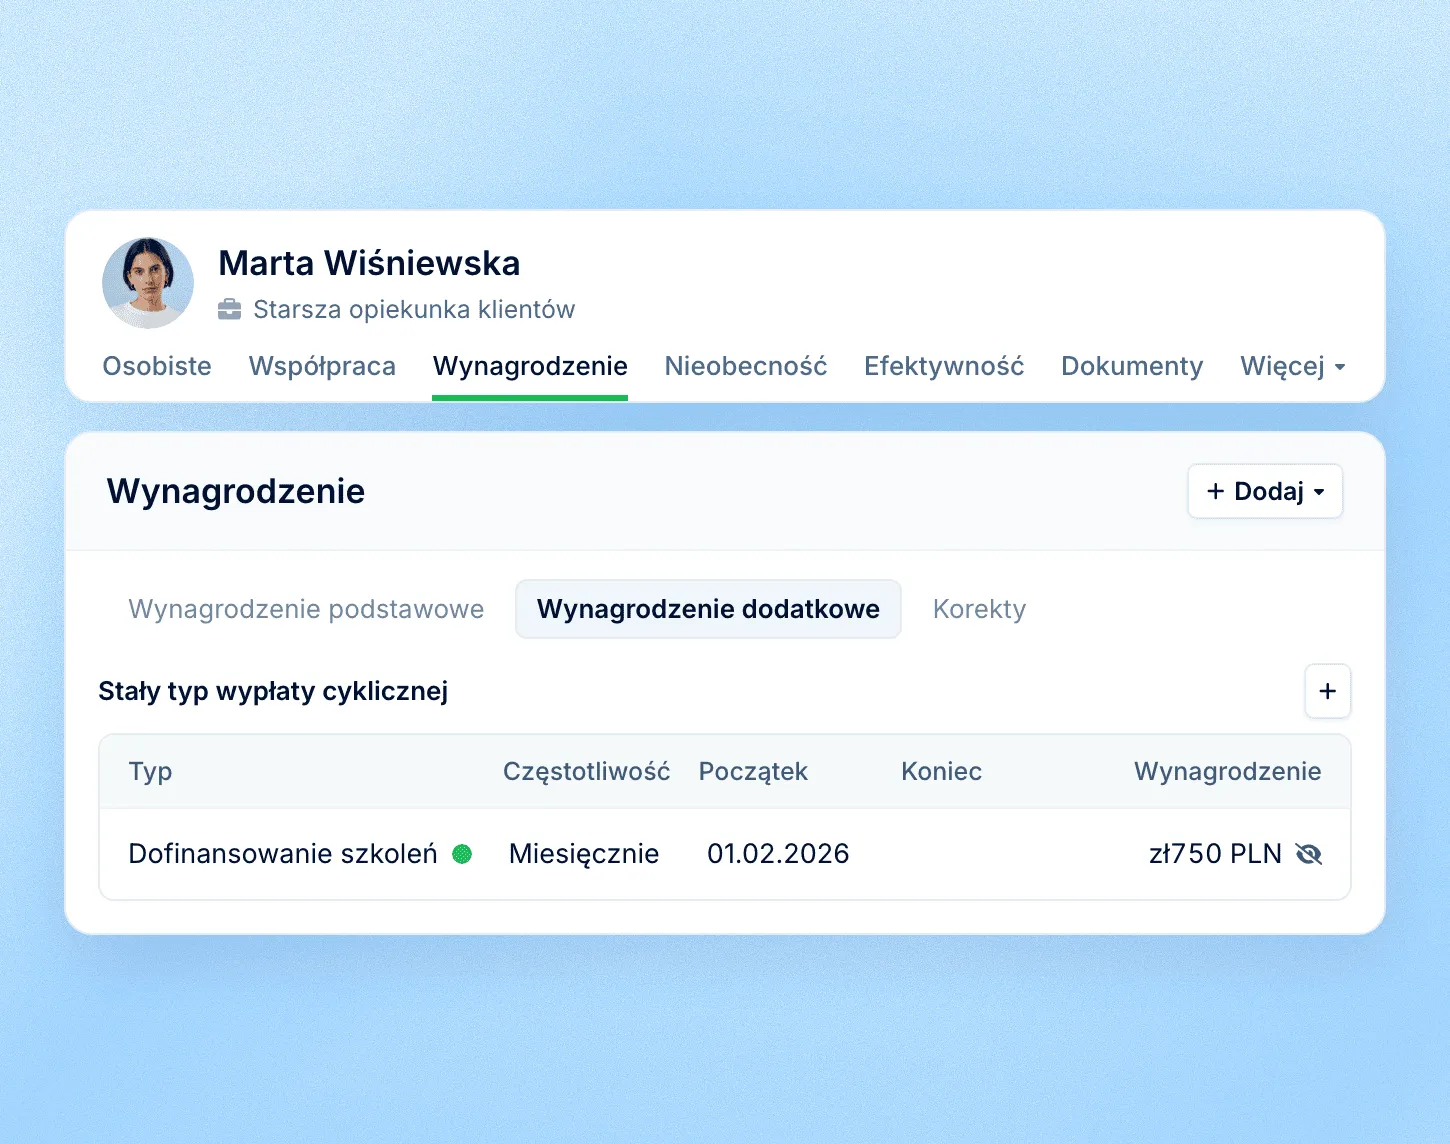Select the Wynagrodzenie podstawowe sub-tab
The height and width of the screenshot is (1144, 1450).
306,609
